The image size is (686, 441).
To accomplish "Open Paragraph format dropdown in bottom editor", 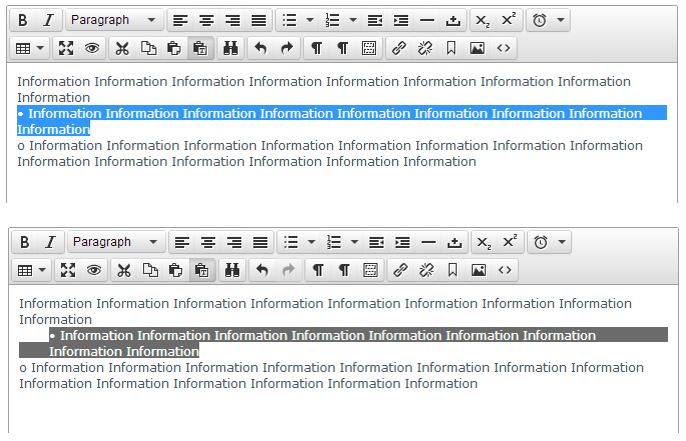I will [x=116, y=242].
